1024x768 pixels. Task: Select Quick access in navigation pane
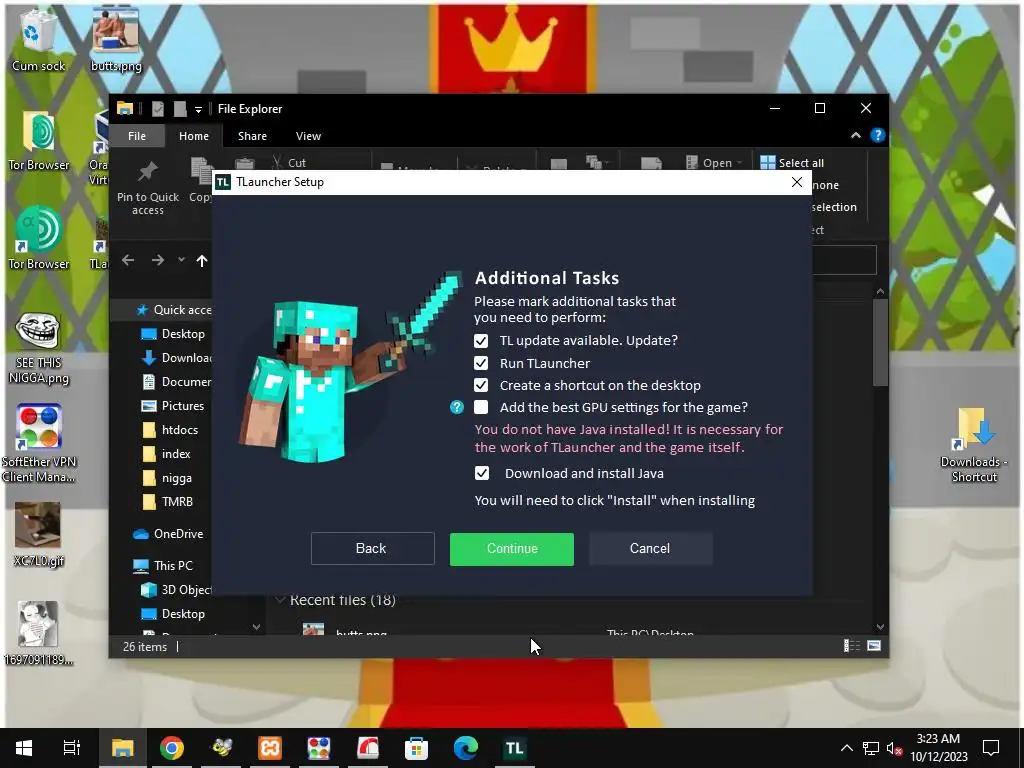point(173,310)
